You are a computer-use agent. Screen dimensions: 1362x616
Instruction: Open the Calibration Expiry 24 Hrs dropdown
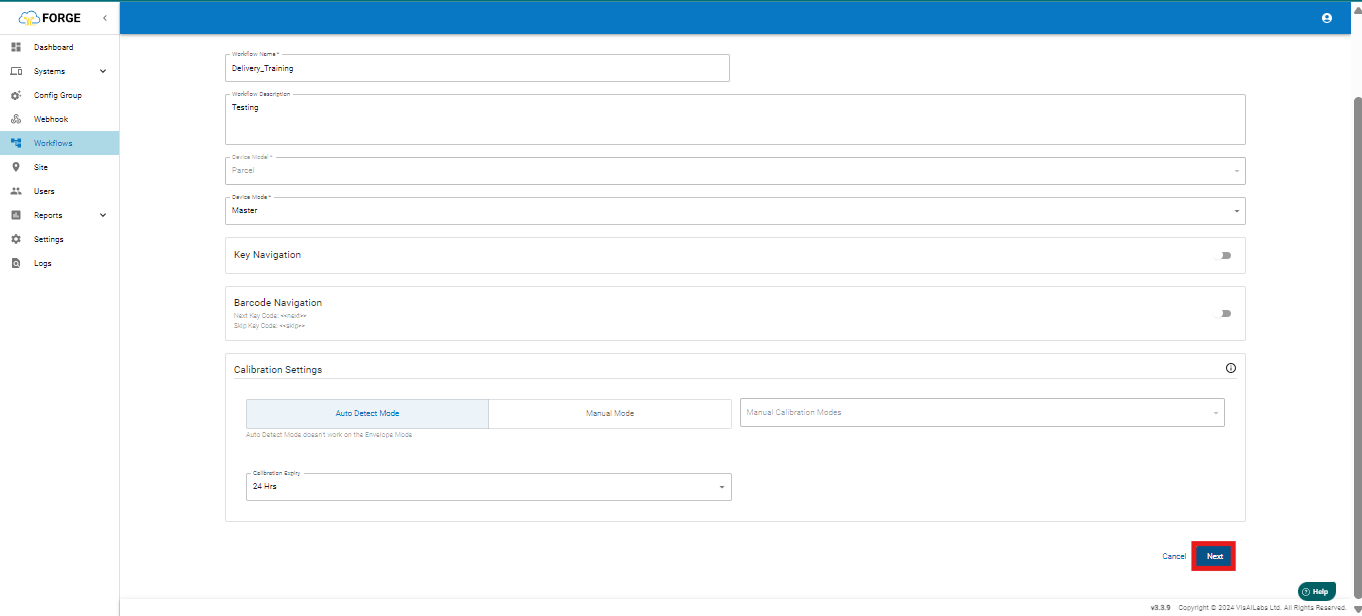(489, 487)
